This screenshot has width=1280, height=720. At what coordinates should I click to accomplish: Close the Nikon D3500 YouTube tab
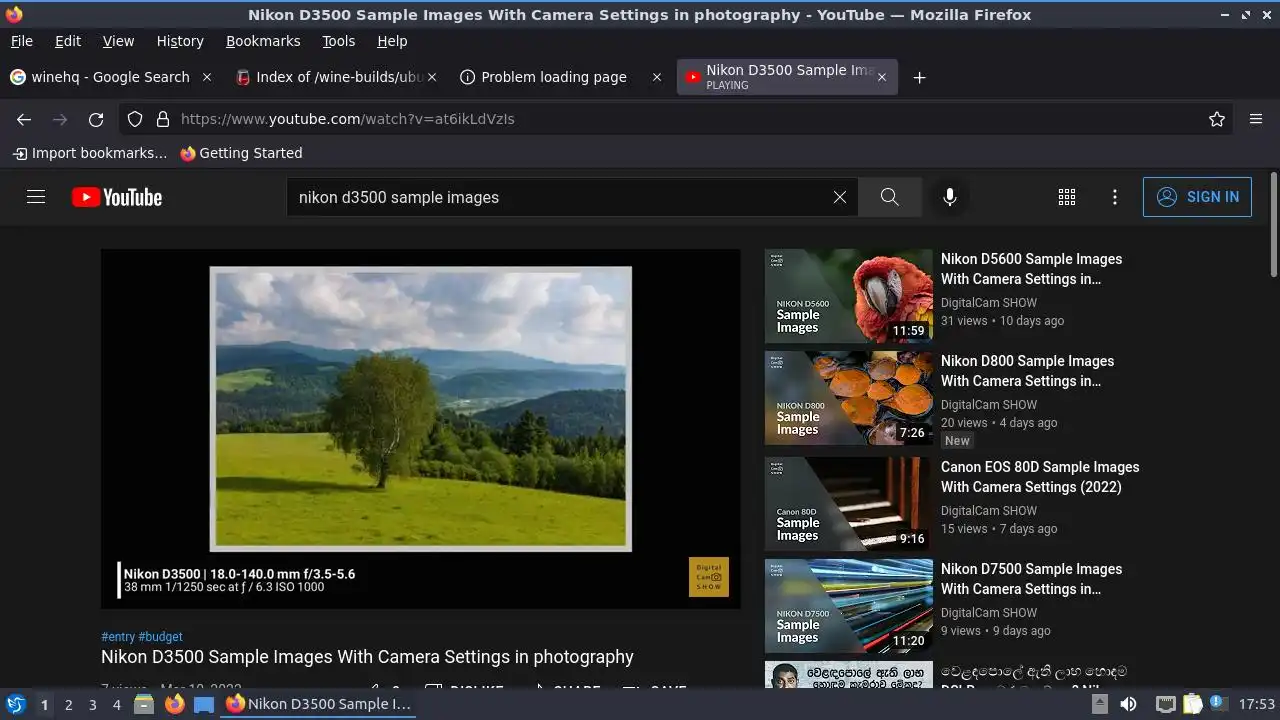[881, 77]
